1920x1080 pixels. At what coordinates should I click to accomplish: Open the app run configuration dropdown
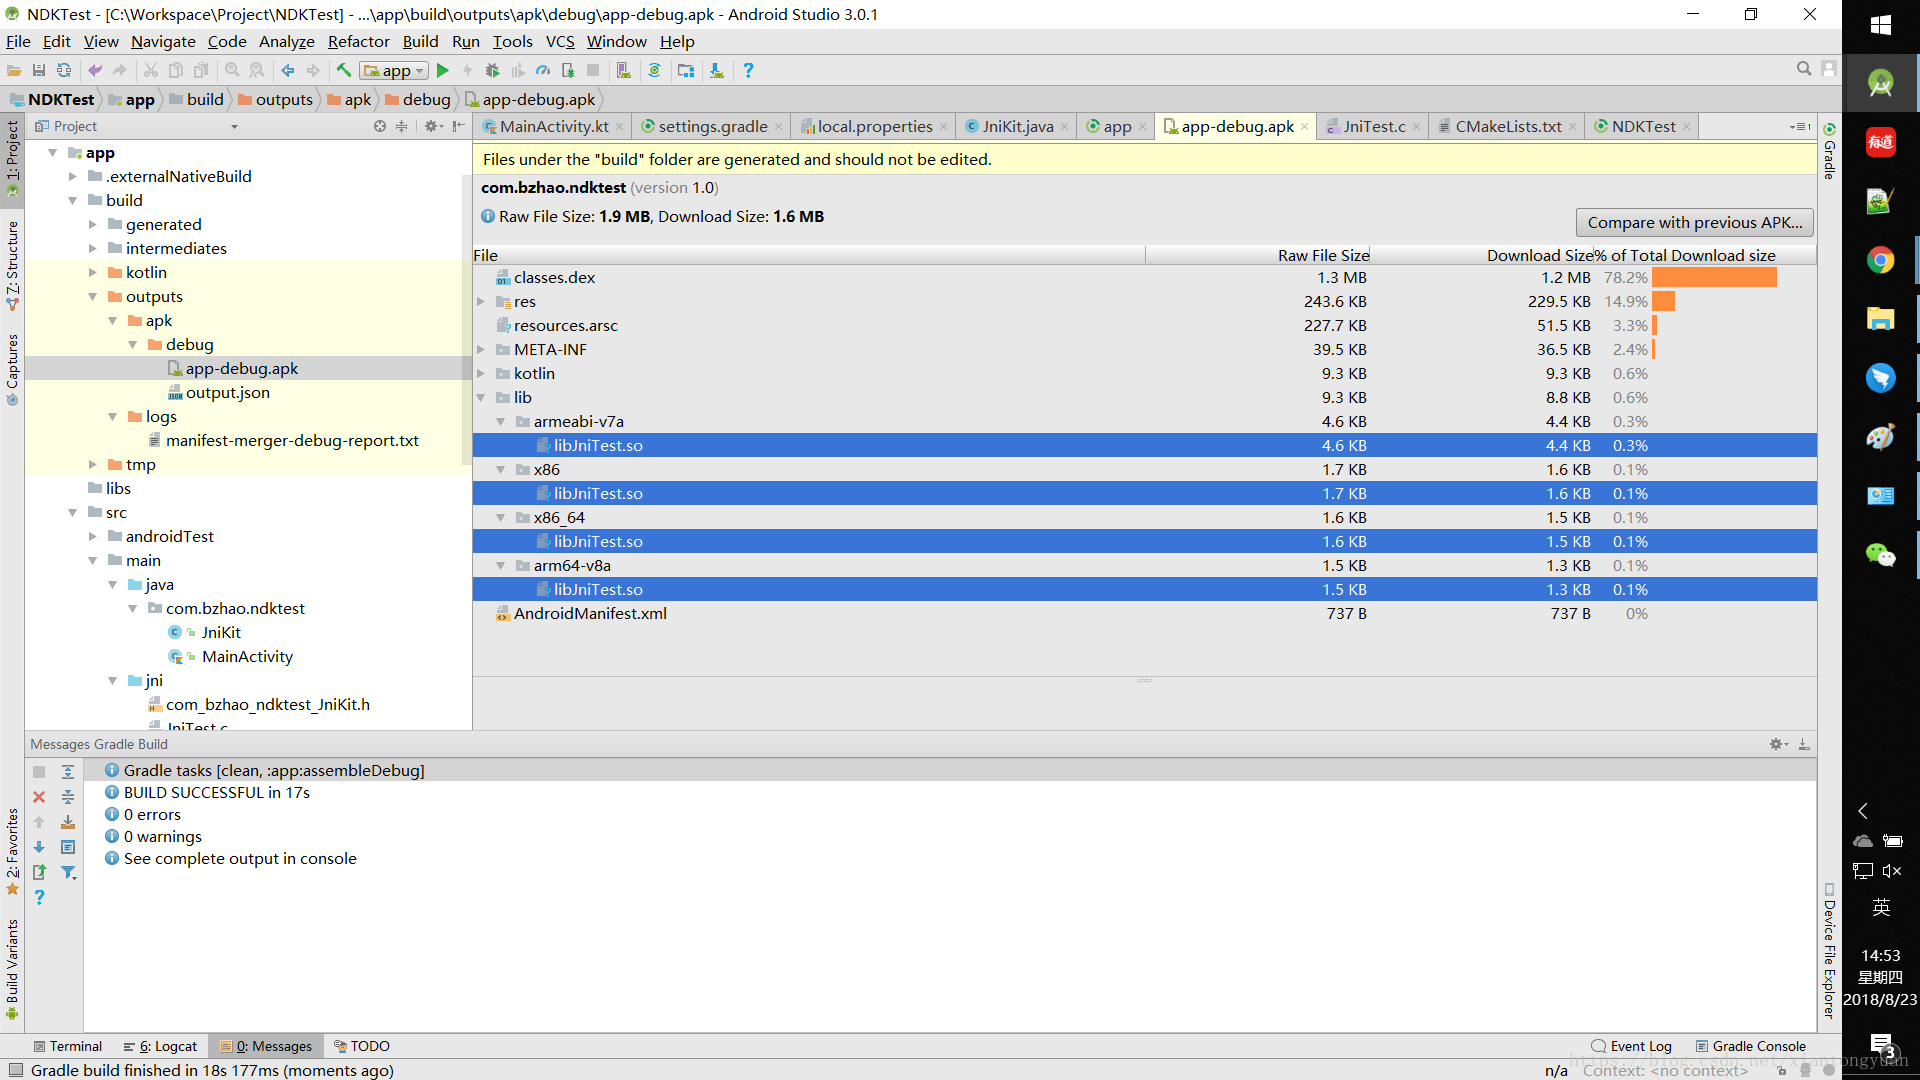pyautogui.click(x=394, y=70)
